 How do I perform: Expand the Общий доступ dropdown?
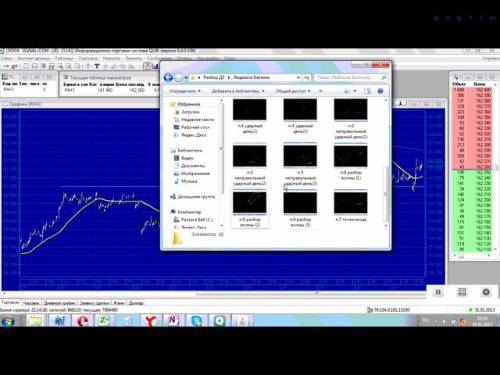tap(293, 91)
